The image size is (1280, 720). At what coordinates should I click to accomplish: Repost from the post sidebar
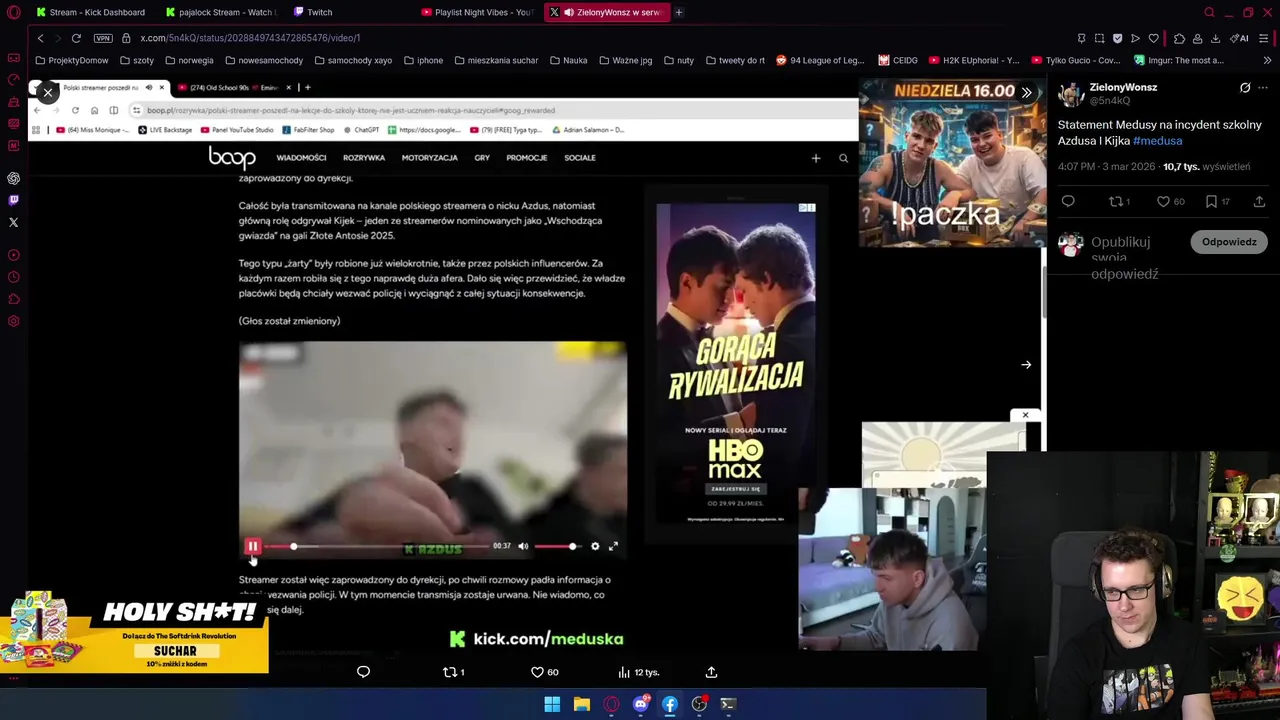(1116, 201)
